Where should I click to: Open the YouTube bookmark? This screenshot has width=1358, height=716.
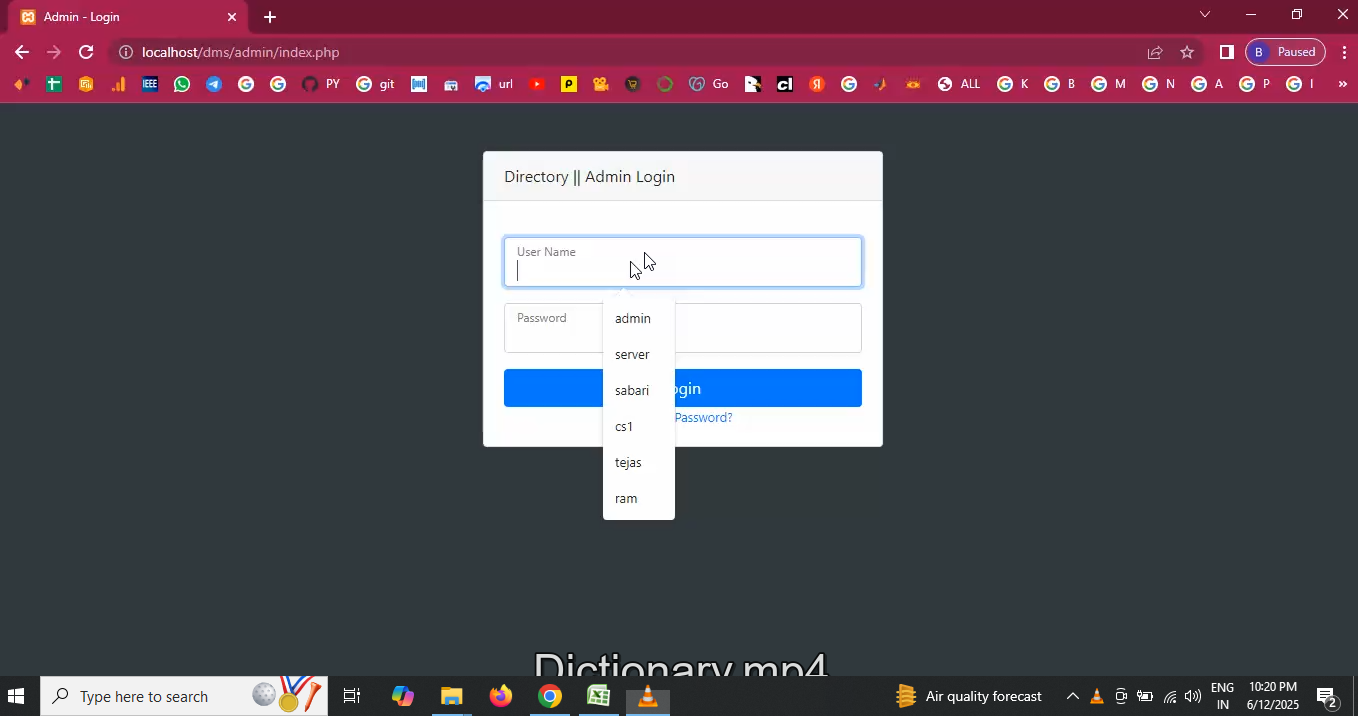pos(537,85)
